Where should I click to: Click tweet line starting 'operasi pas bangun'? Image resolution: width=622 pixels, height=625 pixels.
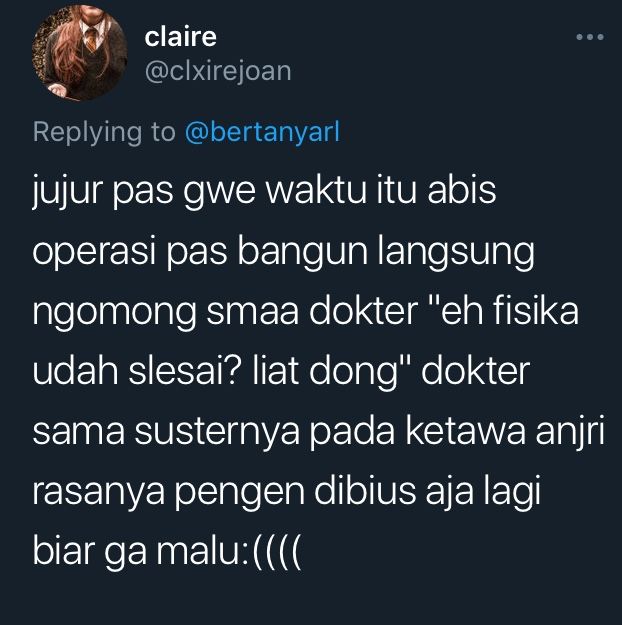tap(283, 251)
